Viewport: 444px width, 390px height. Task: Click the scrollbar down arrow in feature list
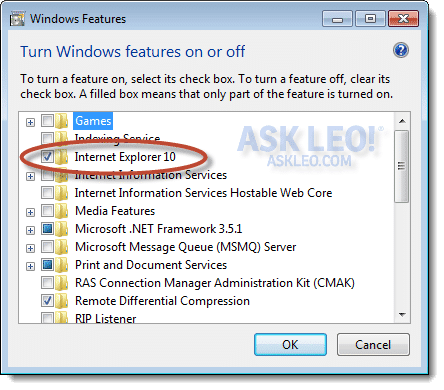pyautogui.click(x=402, y=314)
